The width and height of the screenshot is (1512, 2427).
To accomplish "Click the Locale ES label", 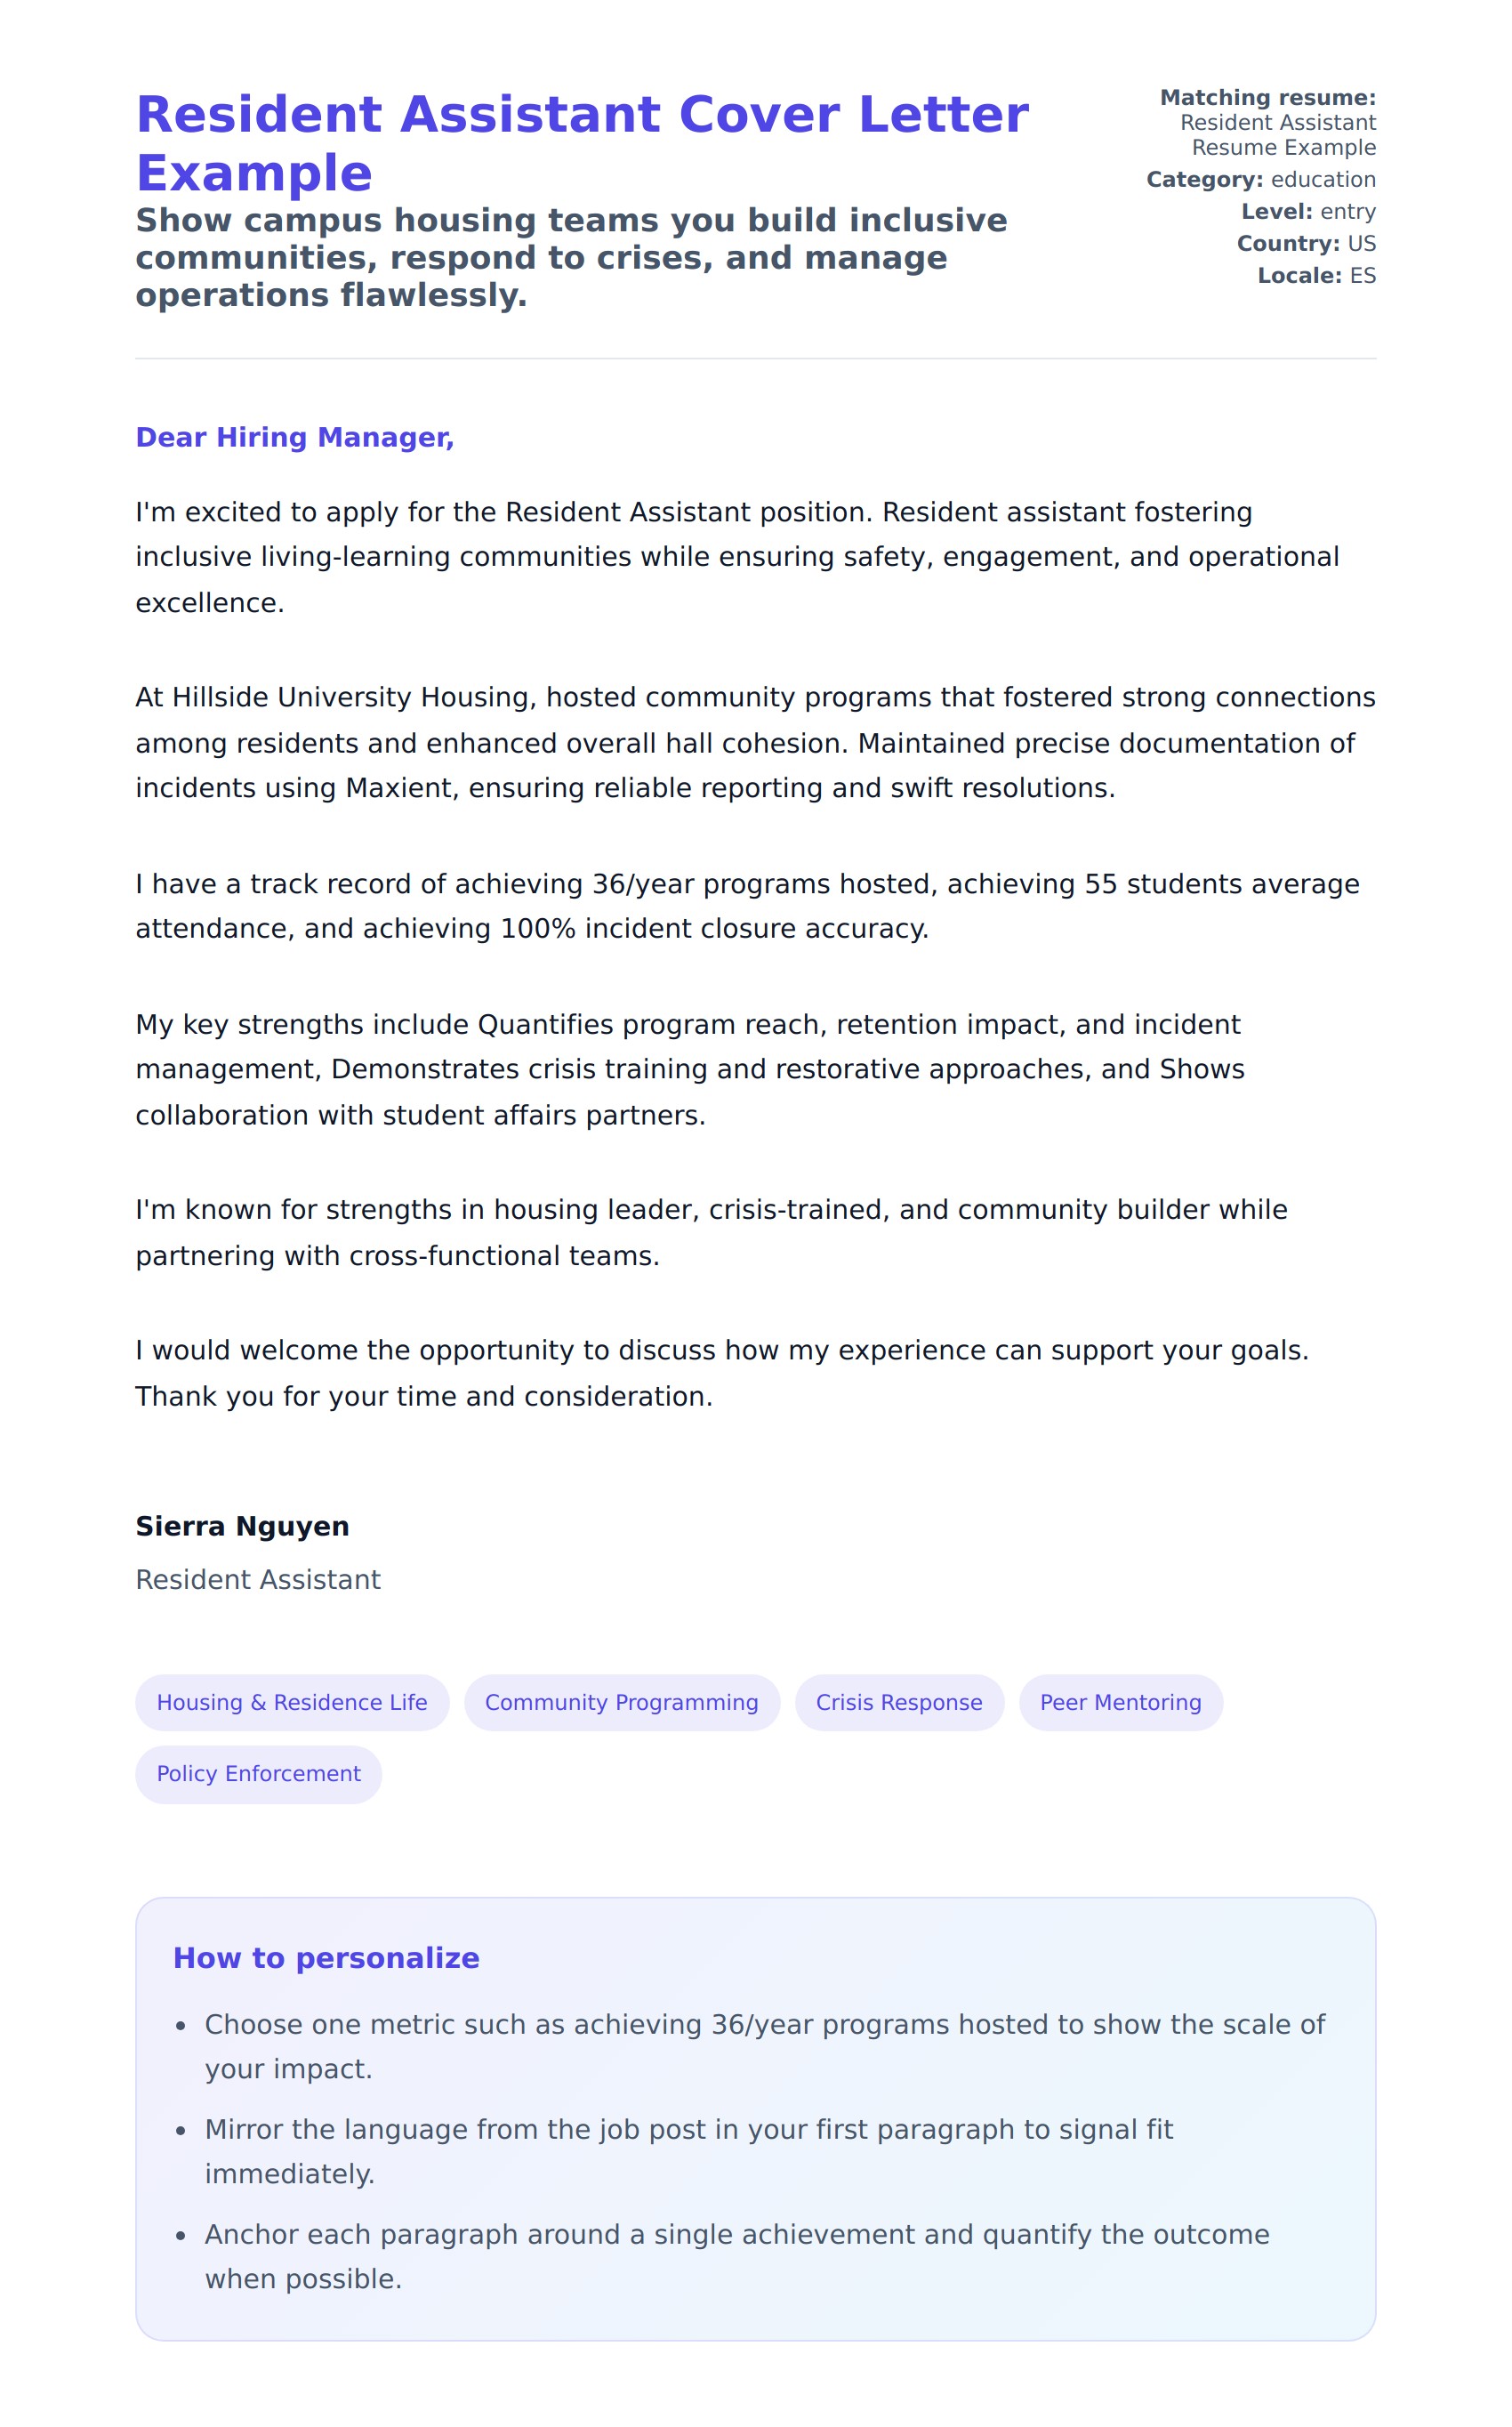I will (1316, 276).
